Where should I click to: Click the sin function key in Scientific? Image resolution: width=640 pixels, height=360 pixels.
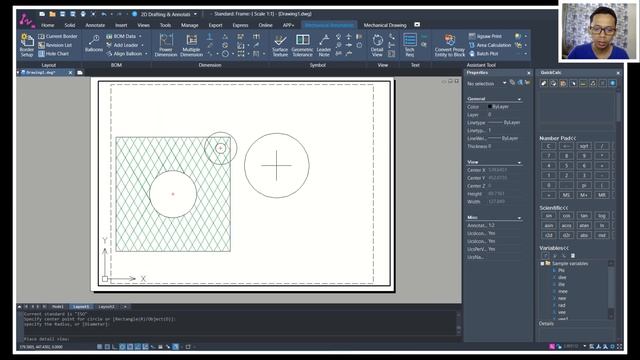(548, 216)
